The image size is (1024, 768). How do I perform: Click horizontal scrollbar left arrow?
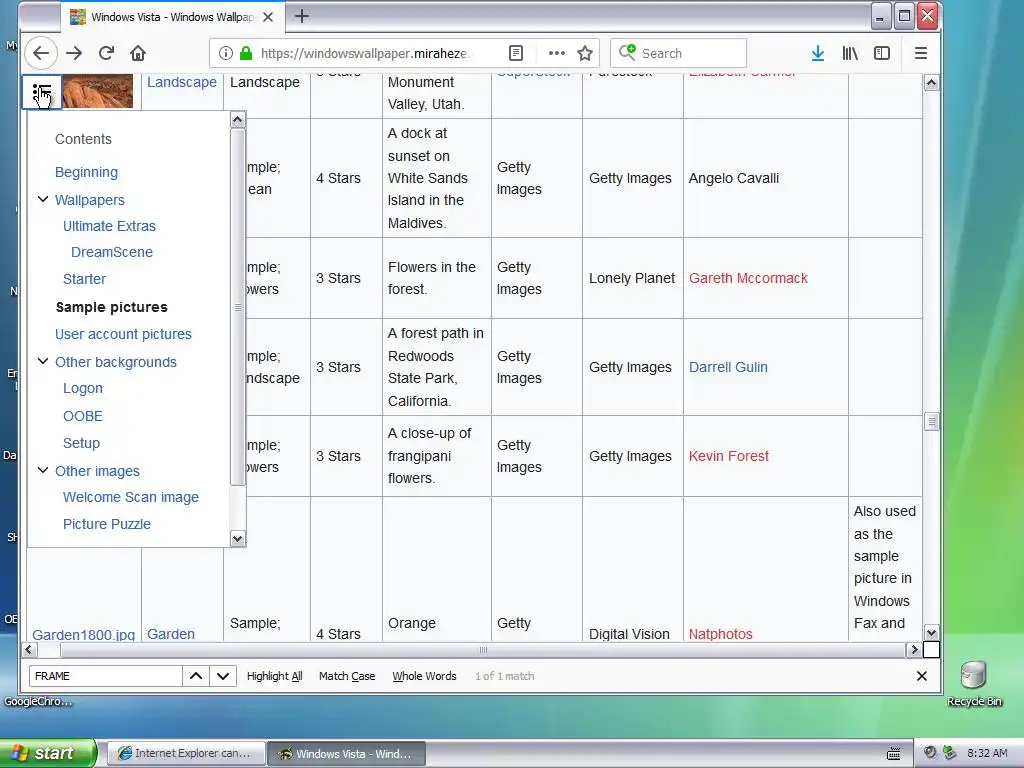click(x=29, y=650)
